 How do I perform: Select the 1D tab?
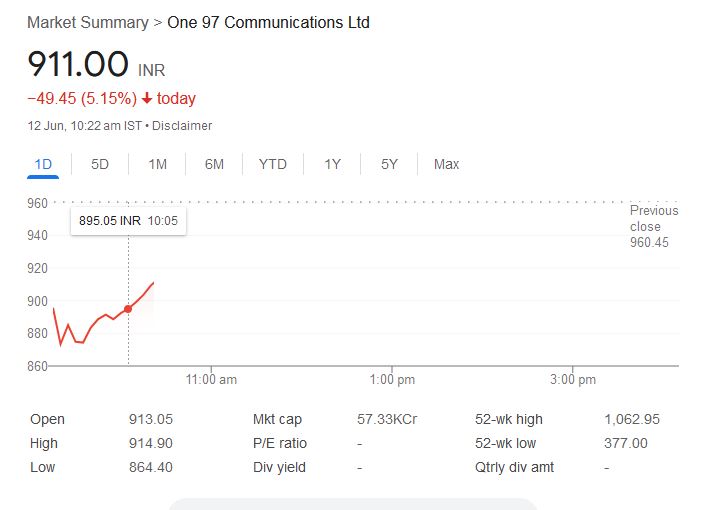click(x=43, y=164)
